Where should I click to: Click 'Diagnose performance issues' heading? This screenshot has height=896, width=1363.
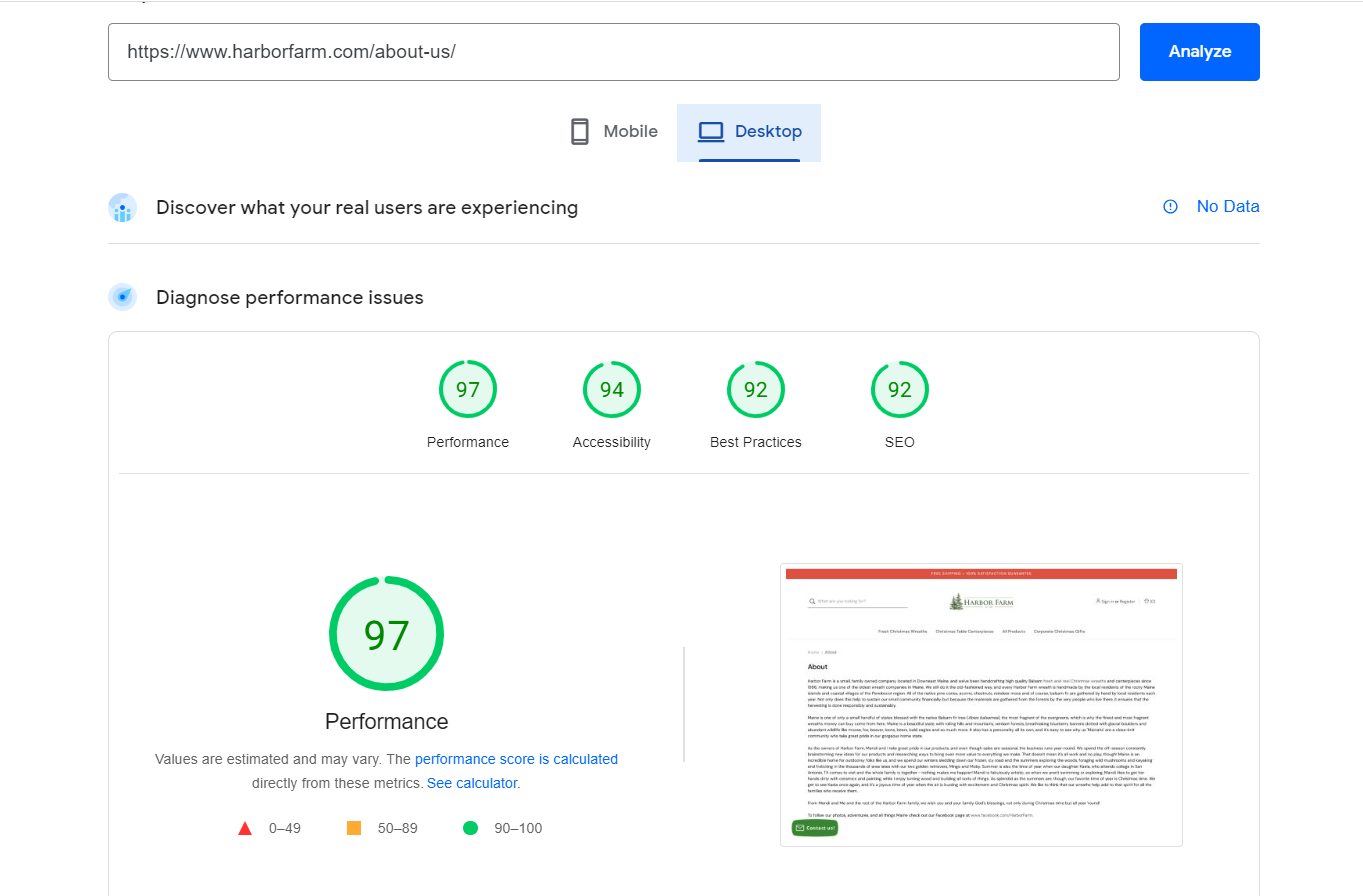click(x=290, y=298)
